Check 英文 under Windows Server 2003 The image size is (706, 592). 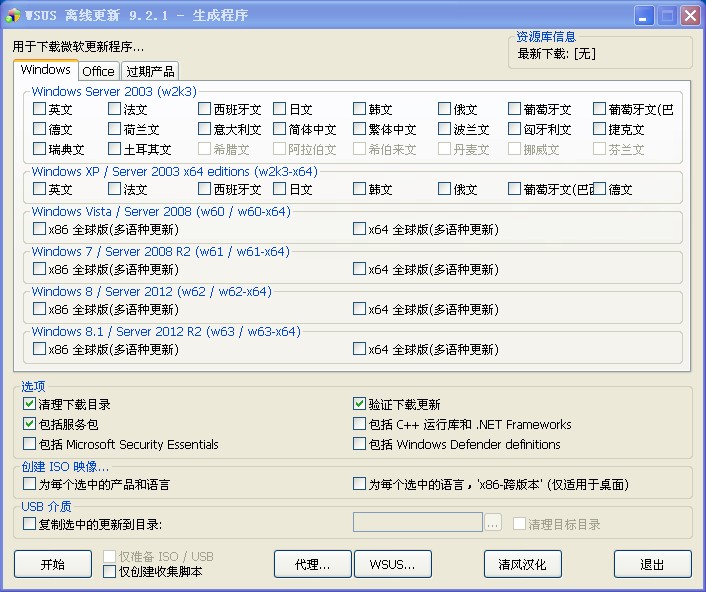pos(40,108)
